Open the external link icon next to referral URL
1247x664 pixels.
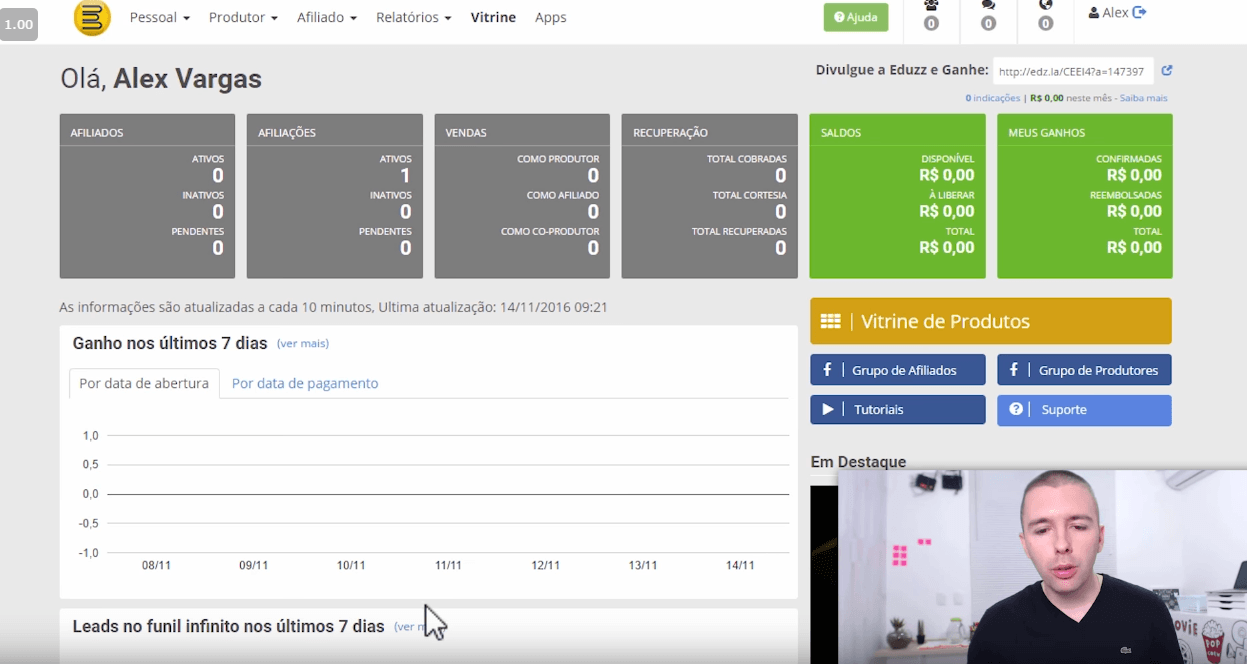pos(1167,71)
